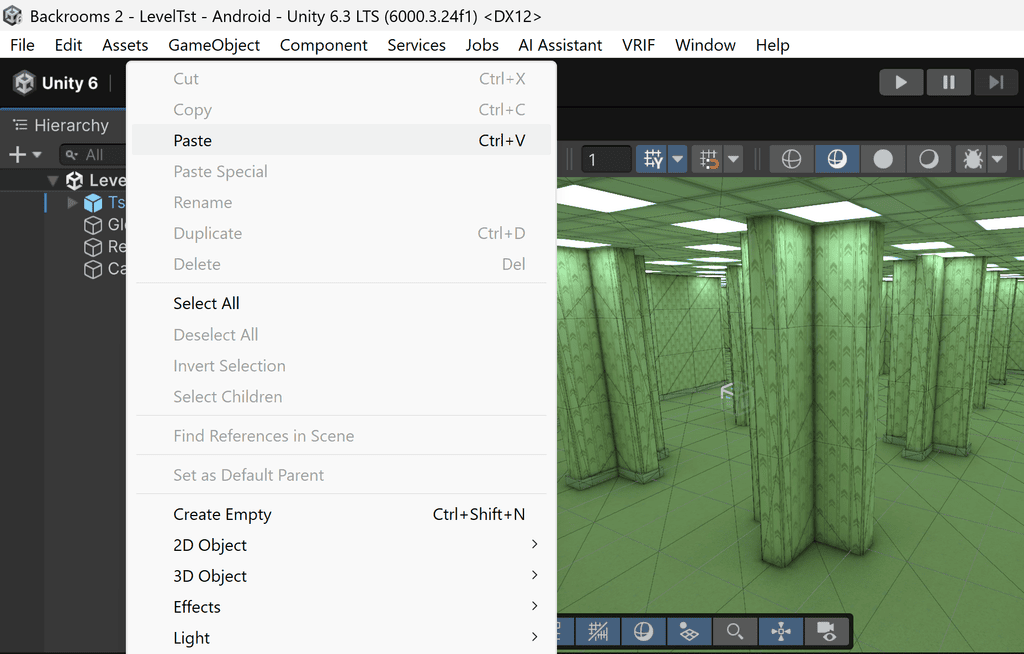
Task: Click the plus create object button
Action: [x=18, y=155]
